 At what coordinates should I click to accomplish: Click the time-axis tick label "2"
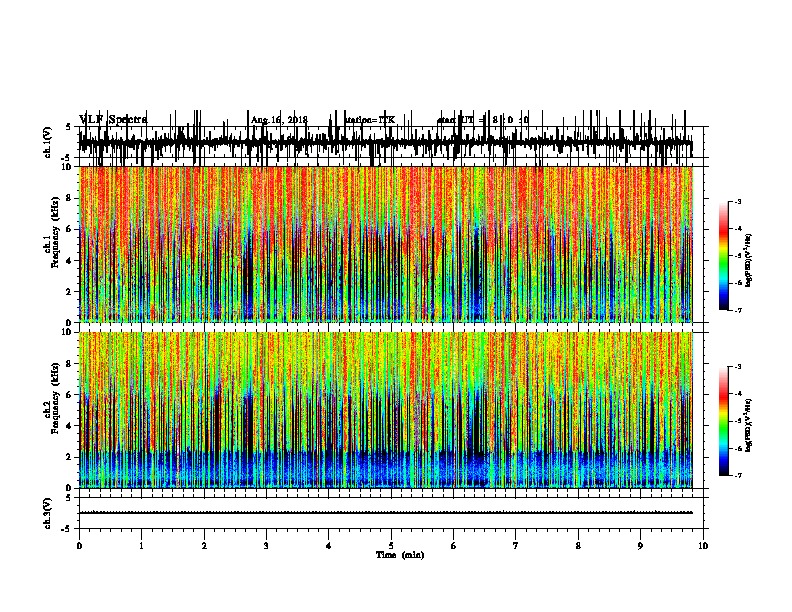204,546
